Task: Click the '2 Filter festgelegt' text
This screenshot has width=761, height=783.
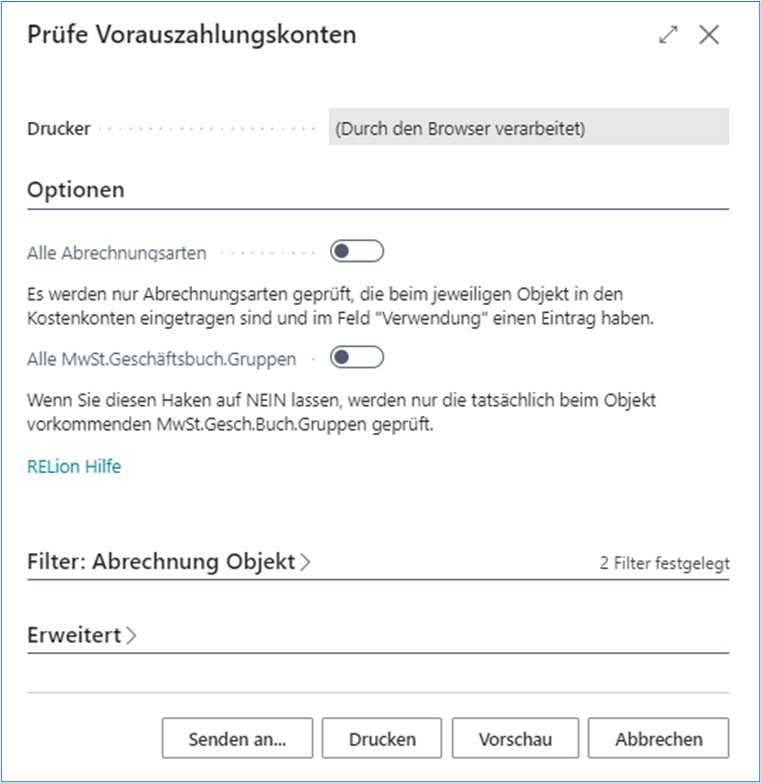Action: pos(664,563)
